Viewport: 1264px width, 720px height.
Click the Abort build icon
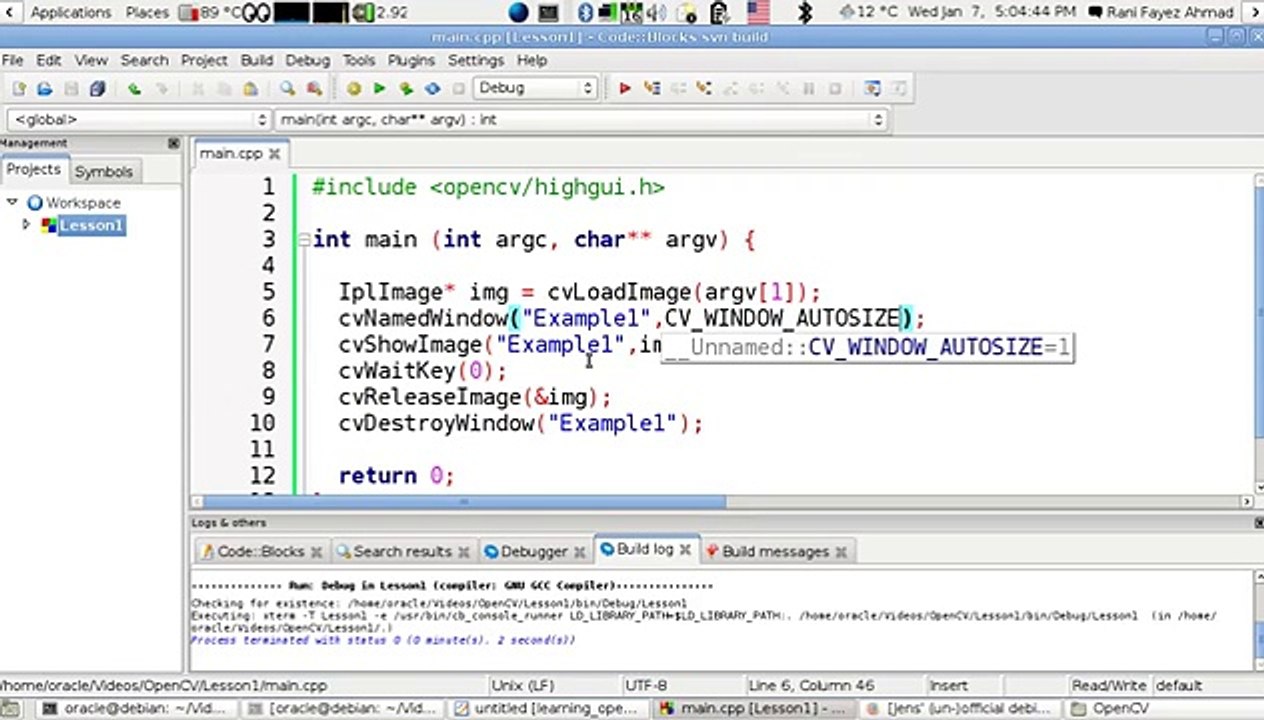[459, 89]
